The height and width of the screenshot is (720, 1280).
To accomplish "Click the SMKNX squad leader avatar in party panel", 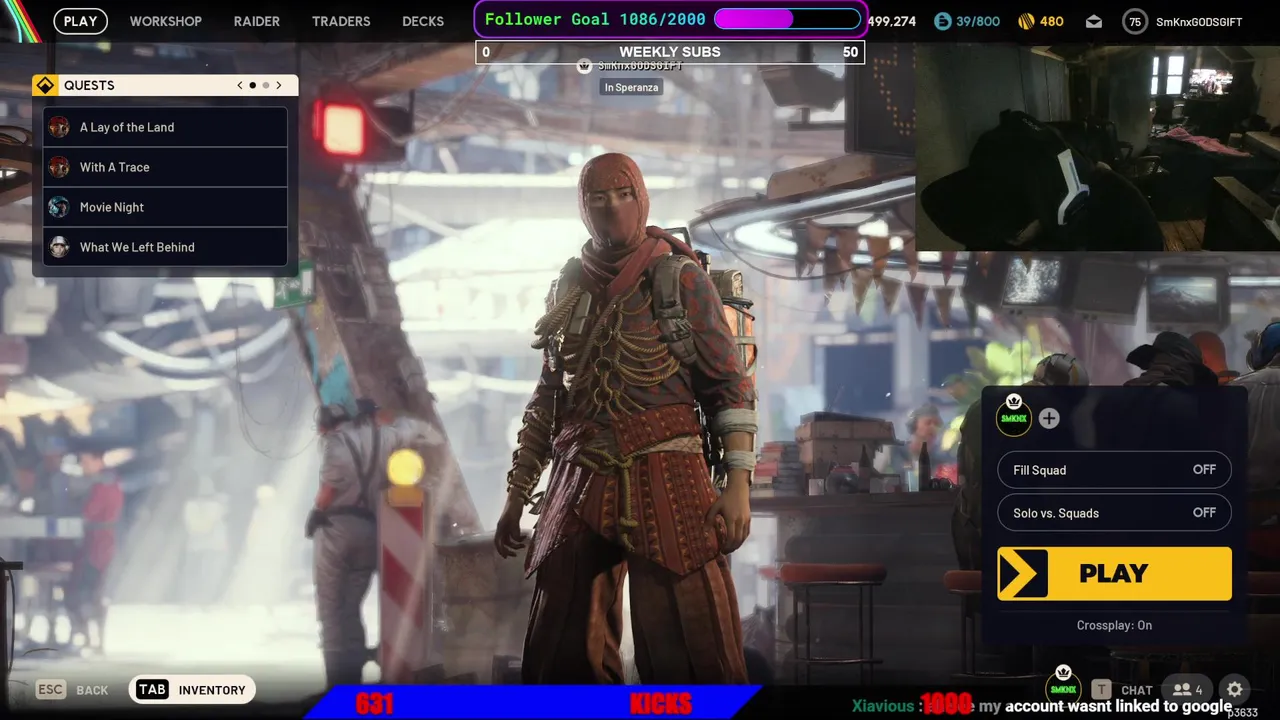I will coord(1014,417).
